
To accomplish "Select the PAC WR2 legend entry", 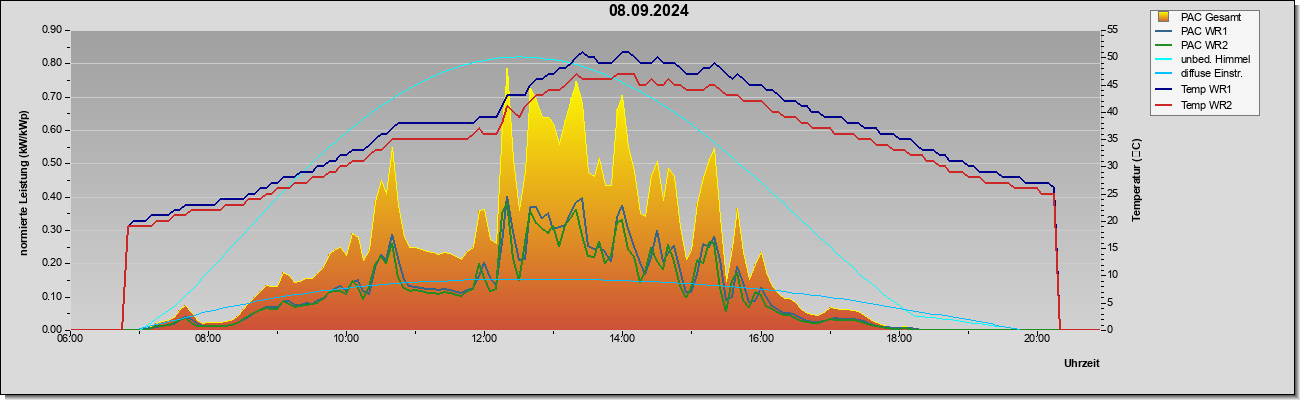I will [x=1201, y=45].
